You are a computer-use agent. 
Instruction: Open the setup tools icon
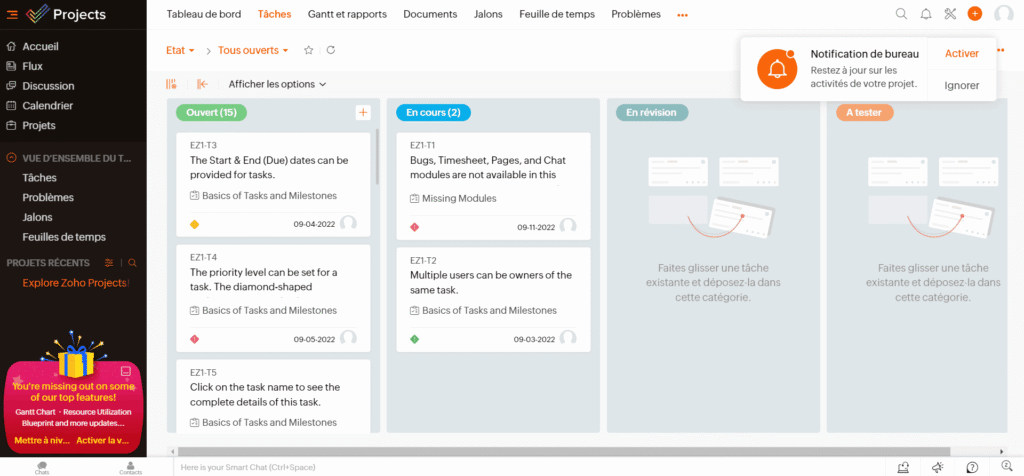pyautogui.click(x=950, y=14)
